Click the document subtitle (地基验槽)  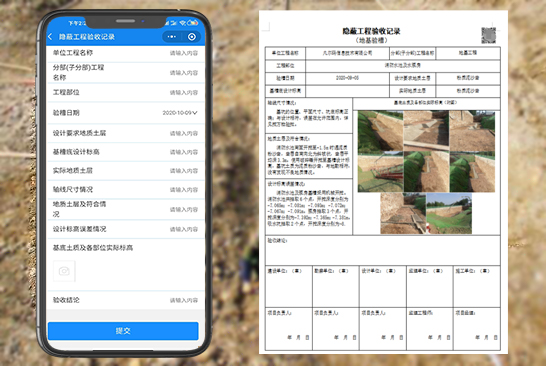tap(371, 40)
